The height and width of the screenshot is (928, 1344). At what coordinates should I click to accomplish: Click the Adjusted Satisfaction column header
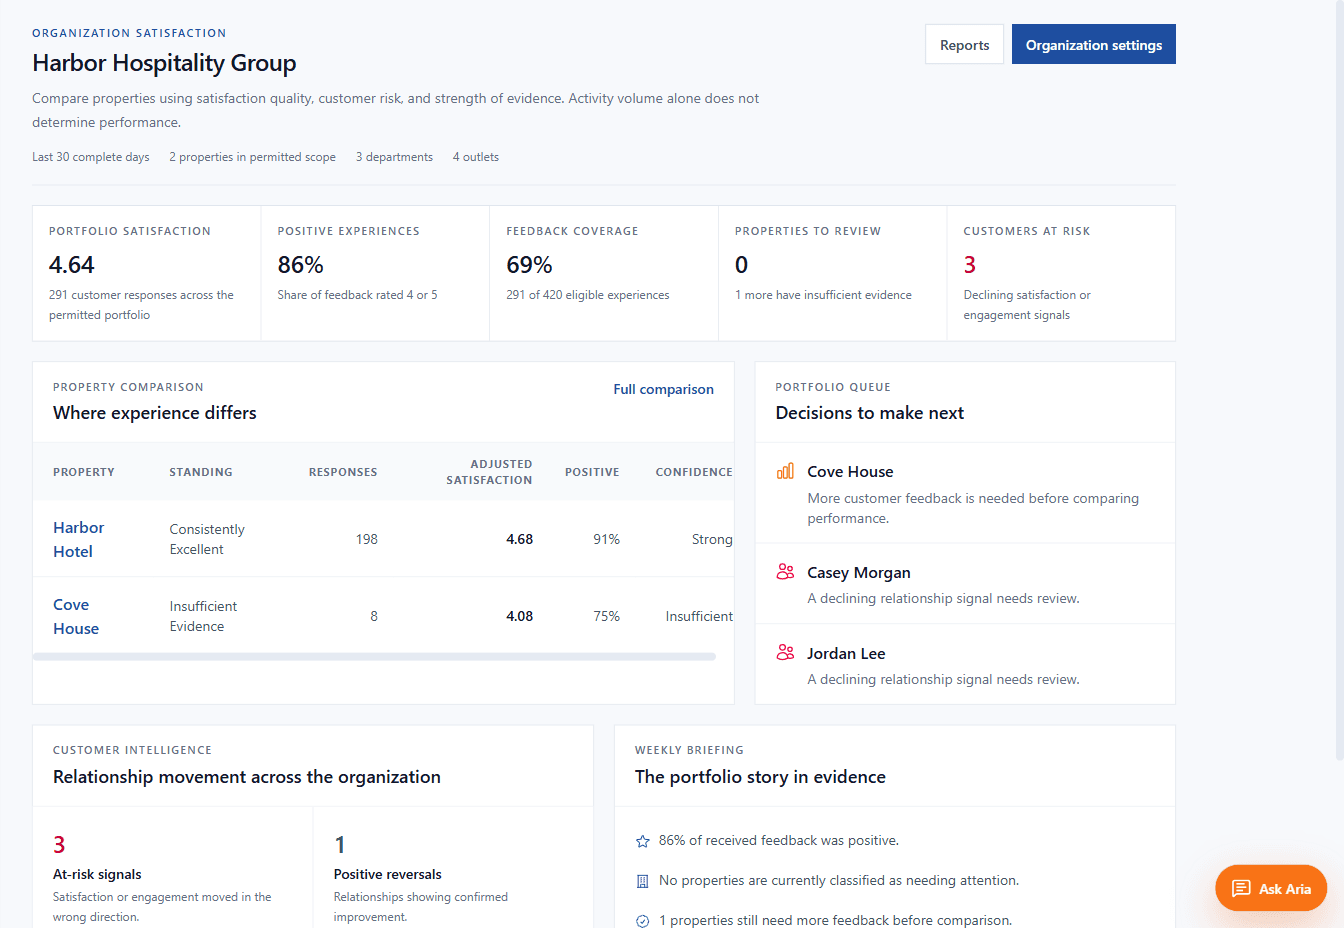(489, 472)
